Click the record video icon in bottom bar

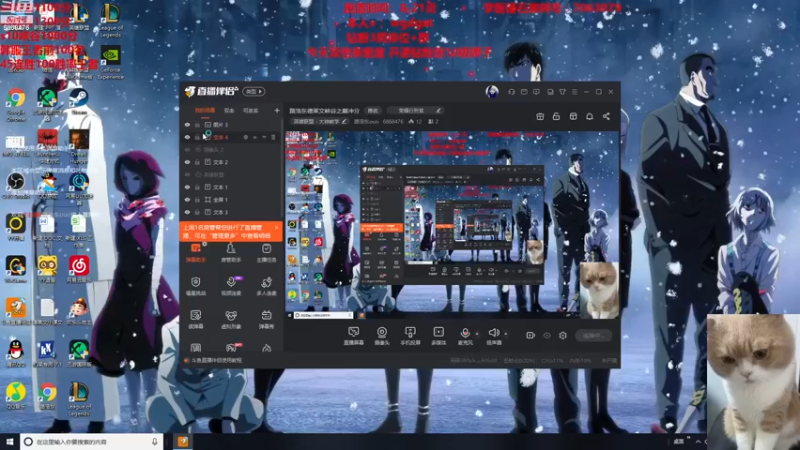[x=531, y=335]
